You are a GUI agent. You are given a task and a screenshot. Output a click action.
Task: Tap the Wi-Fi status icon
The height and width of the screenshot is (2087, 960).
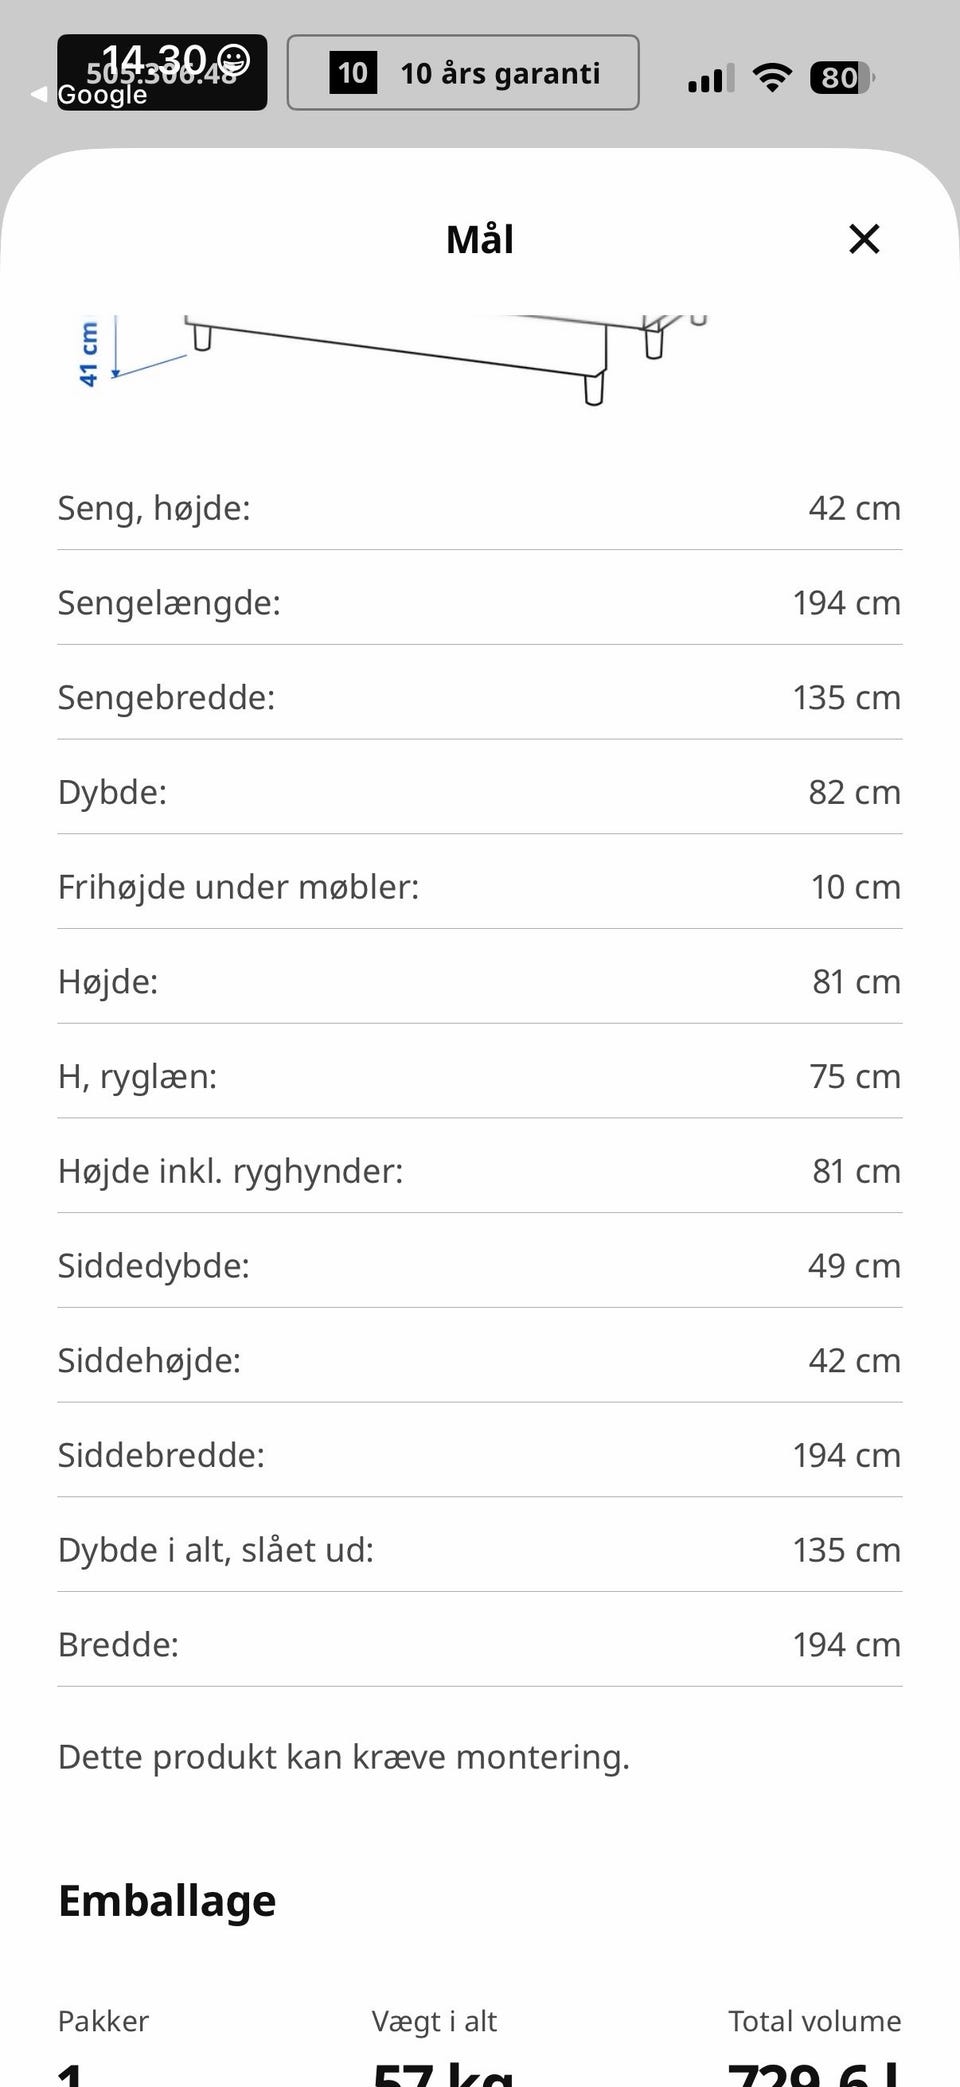771,77
